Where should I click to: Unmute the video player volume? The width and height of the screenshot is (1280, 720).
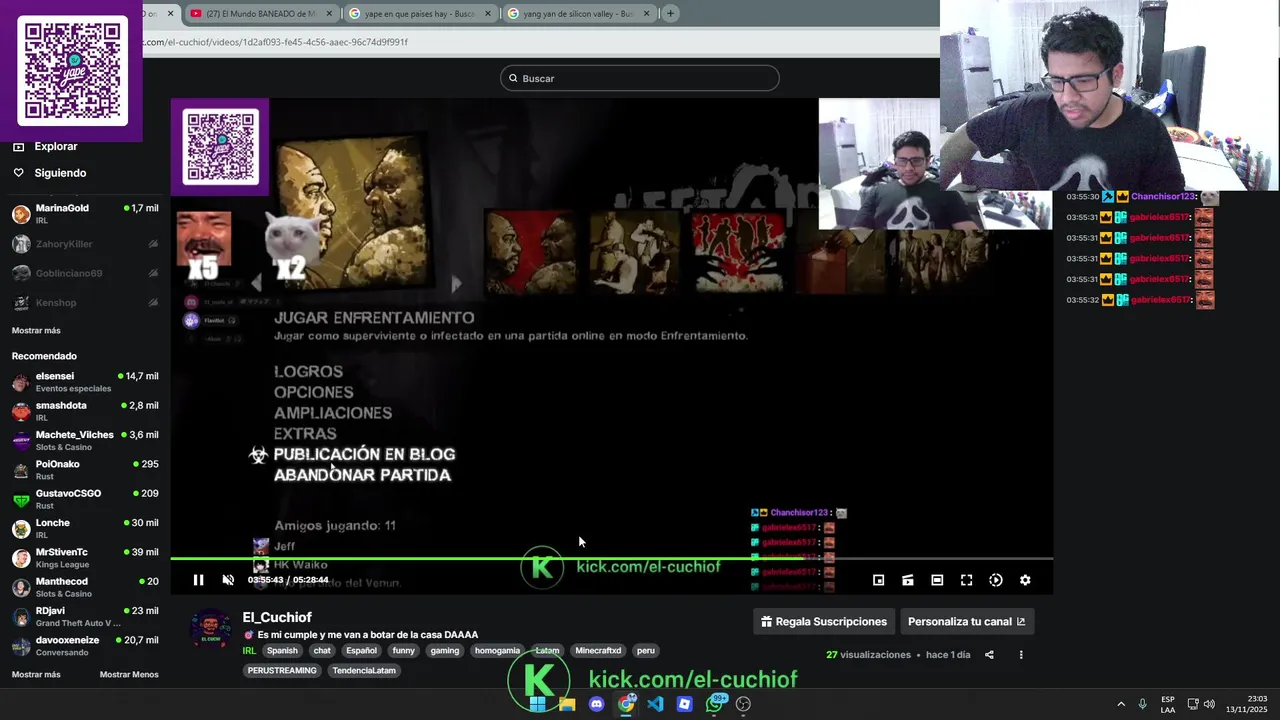point(228,580)
